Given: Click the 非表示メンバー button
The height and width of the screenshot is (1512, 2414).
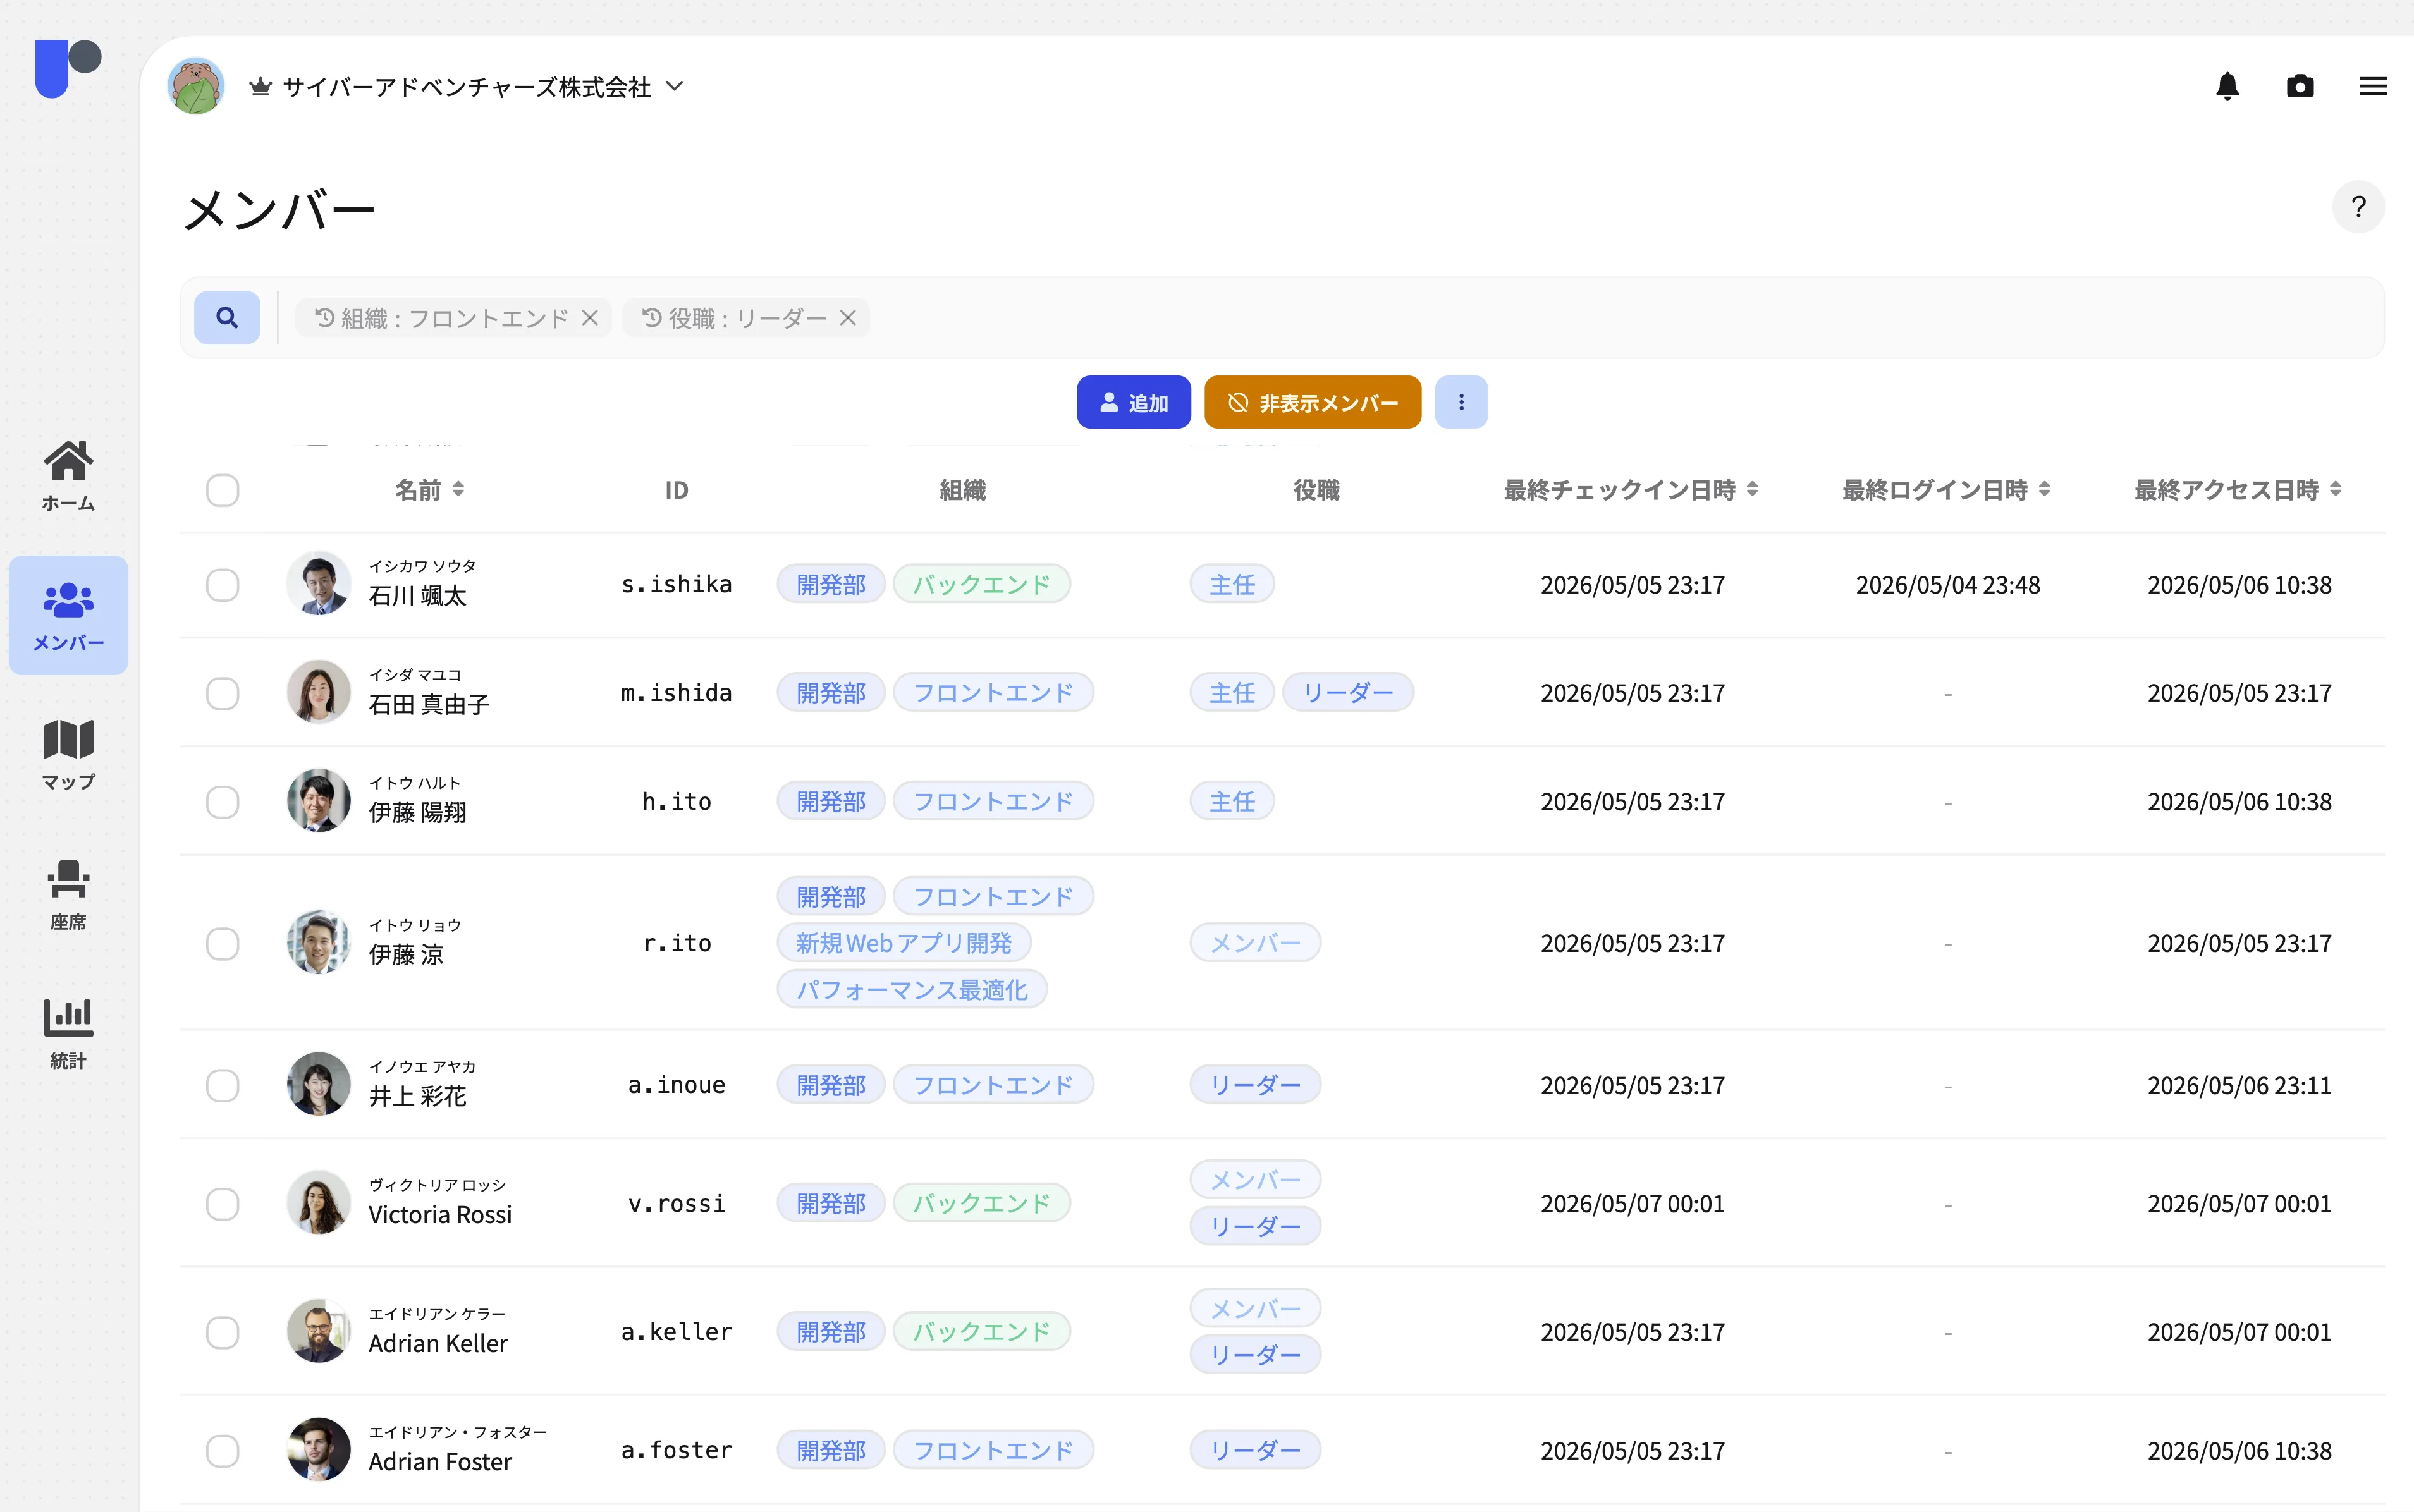Looking at the screenshot, I should (x=1312, y=402).
